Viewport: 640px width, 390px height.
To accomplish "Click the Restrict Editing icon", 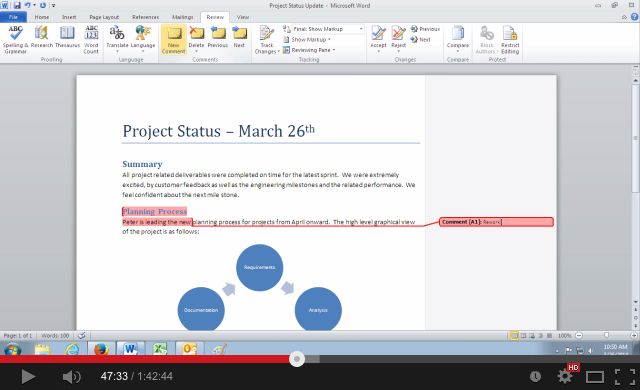I will 510,40.
